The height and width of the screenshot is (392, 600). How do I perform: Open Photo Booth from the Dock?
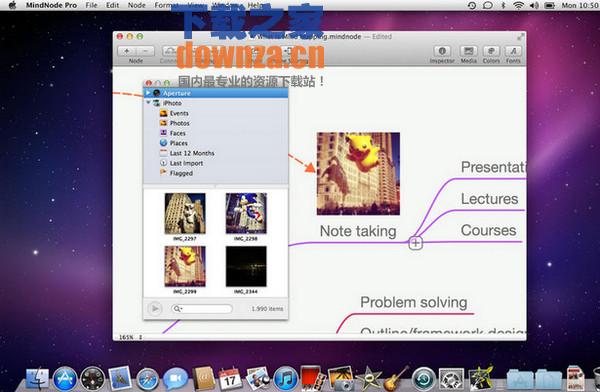(312, 378)
